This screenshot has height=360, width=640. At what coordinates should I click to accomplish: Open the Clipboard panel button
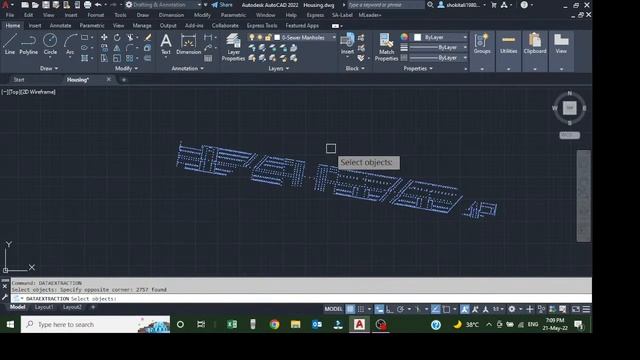tap(535, 51)
